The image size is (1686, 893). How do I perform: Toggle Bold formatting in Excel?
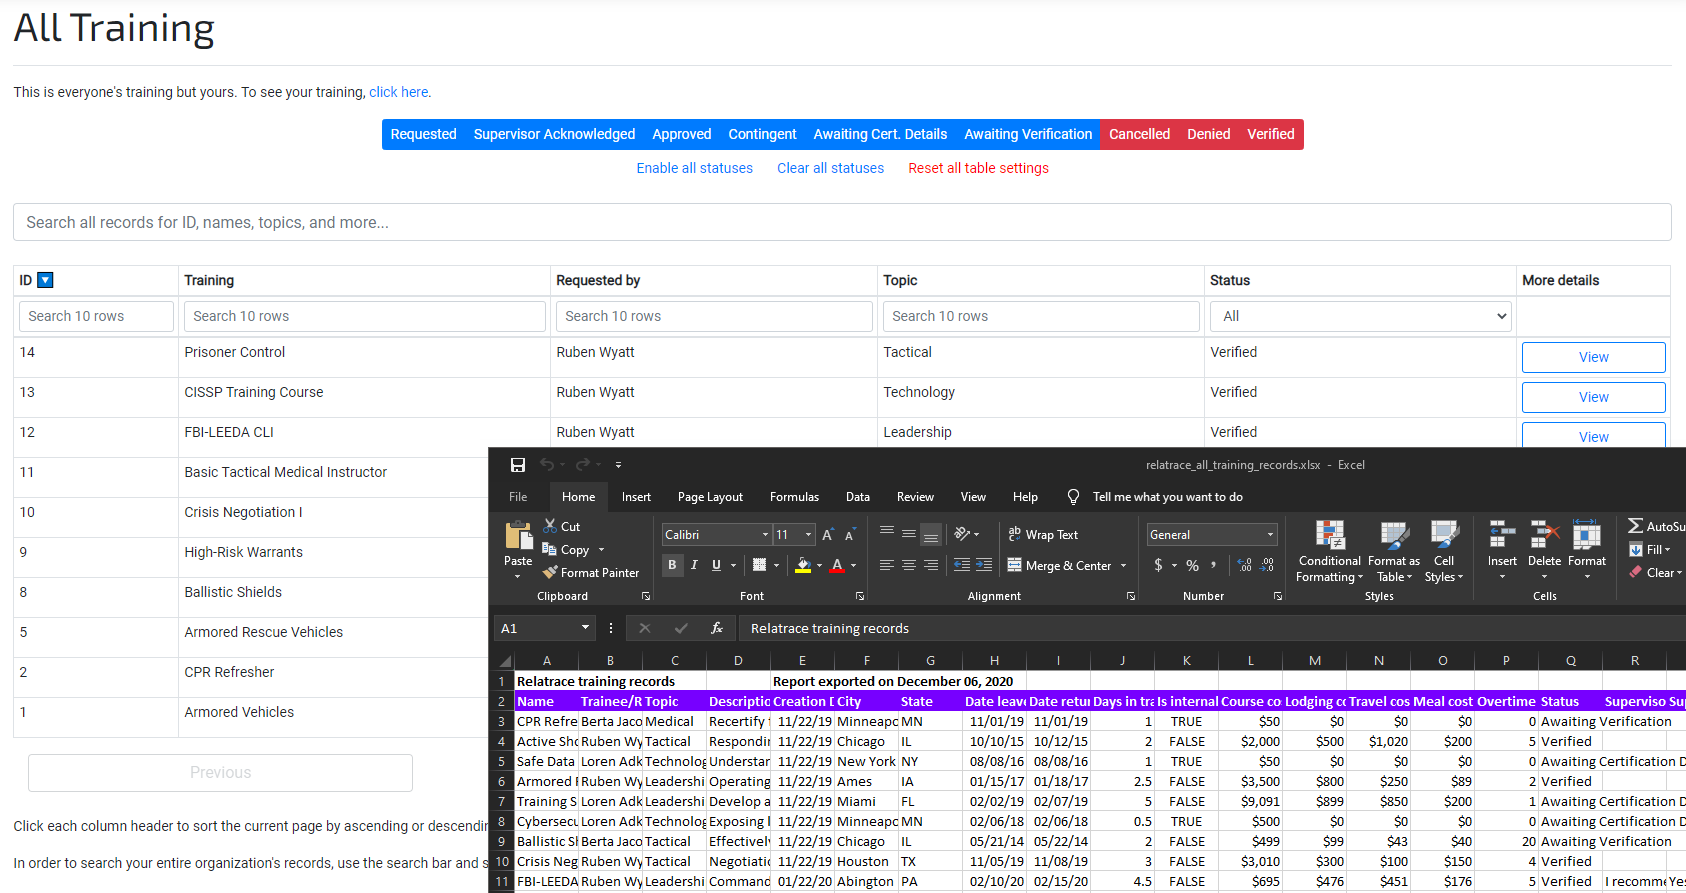pyautogui.click(x=672, y=565)
